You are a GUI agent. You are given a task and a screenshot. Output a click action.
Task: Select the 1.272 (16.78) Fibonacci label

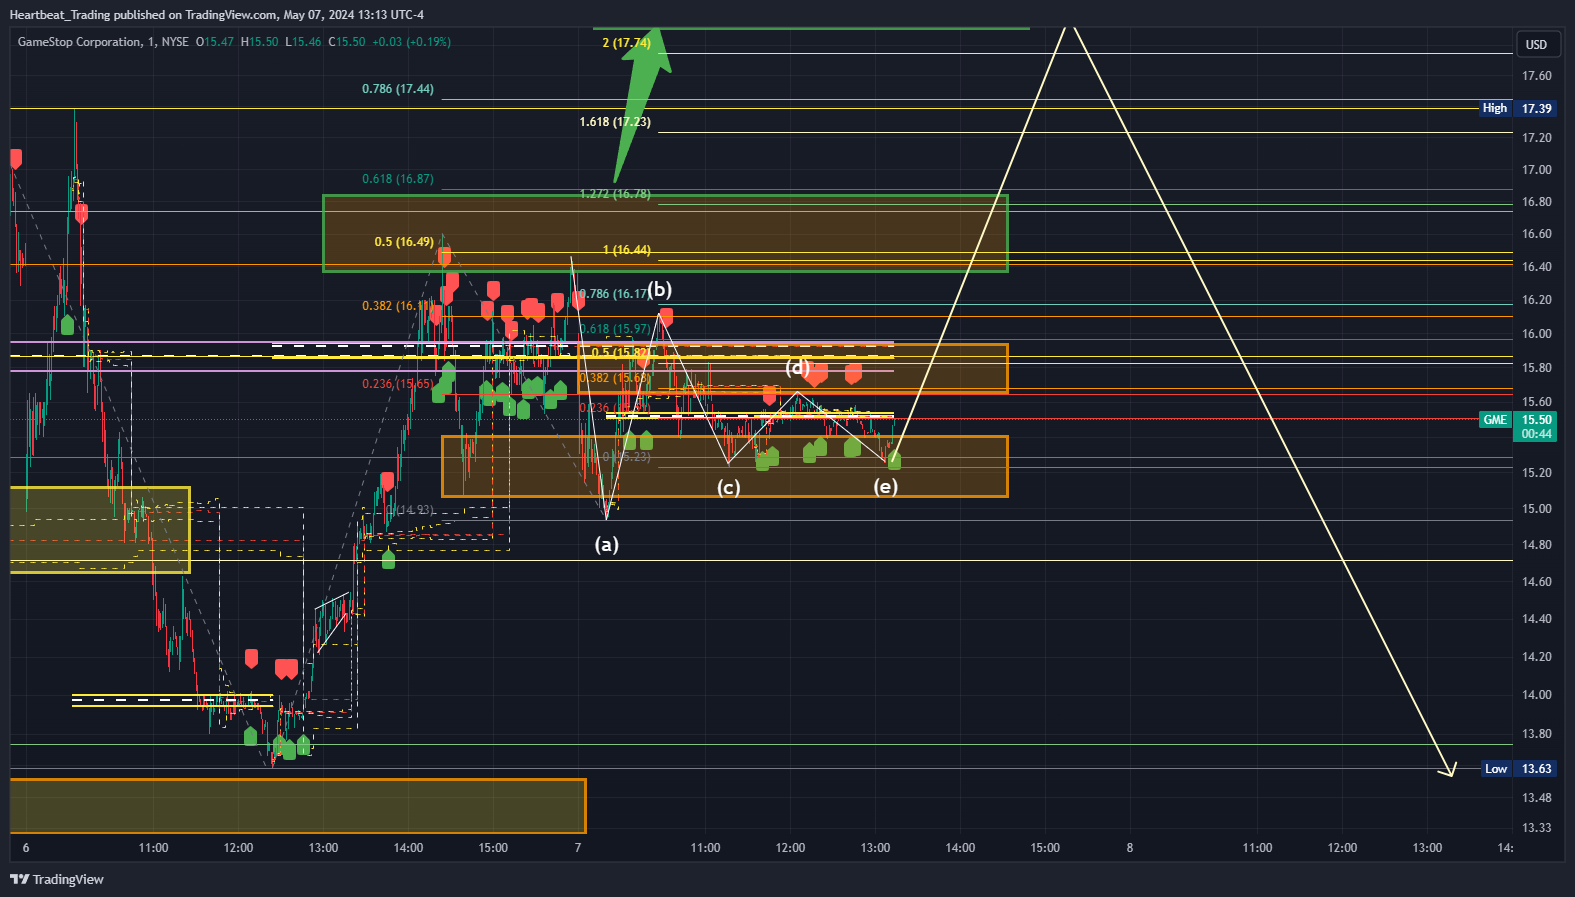point(615,194)
